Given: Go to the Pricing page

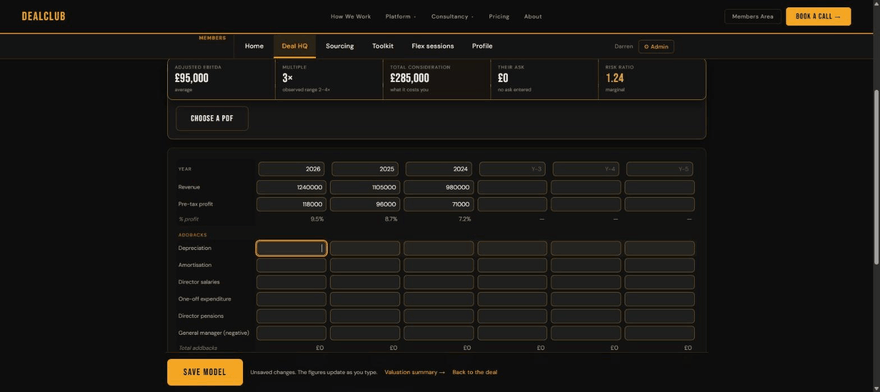Looking at the screenshot, I should click(x=498, y=17).
